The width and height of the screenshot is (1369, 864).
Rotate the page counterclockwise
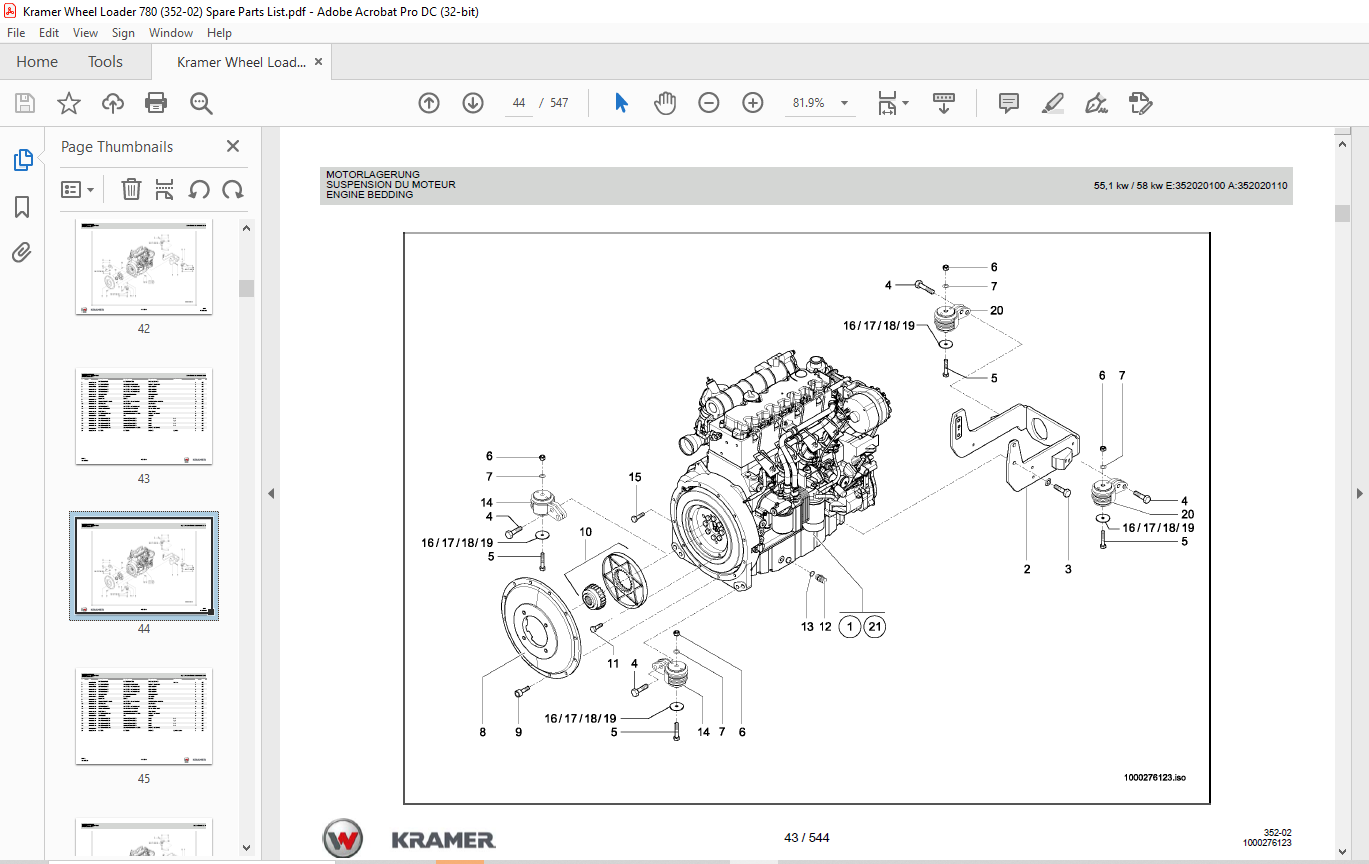(x=199, y=189)
